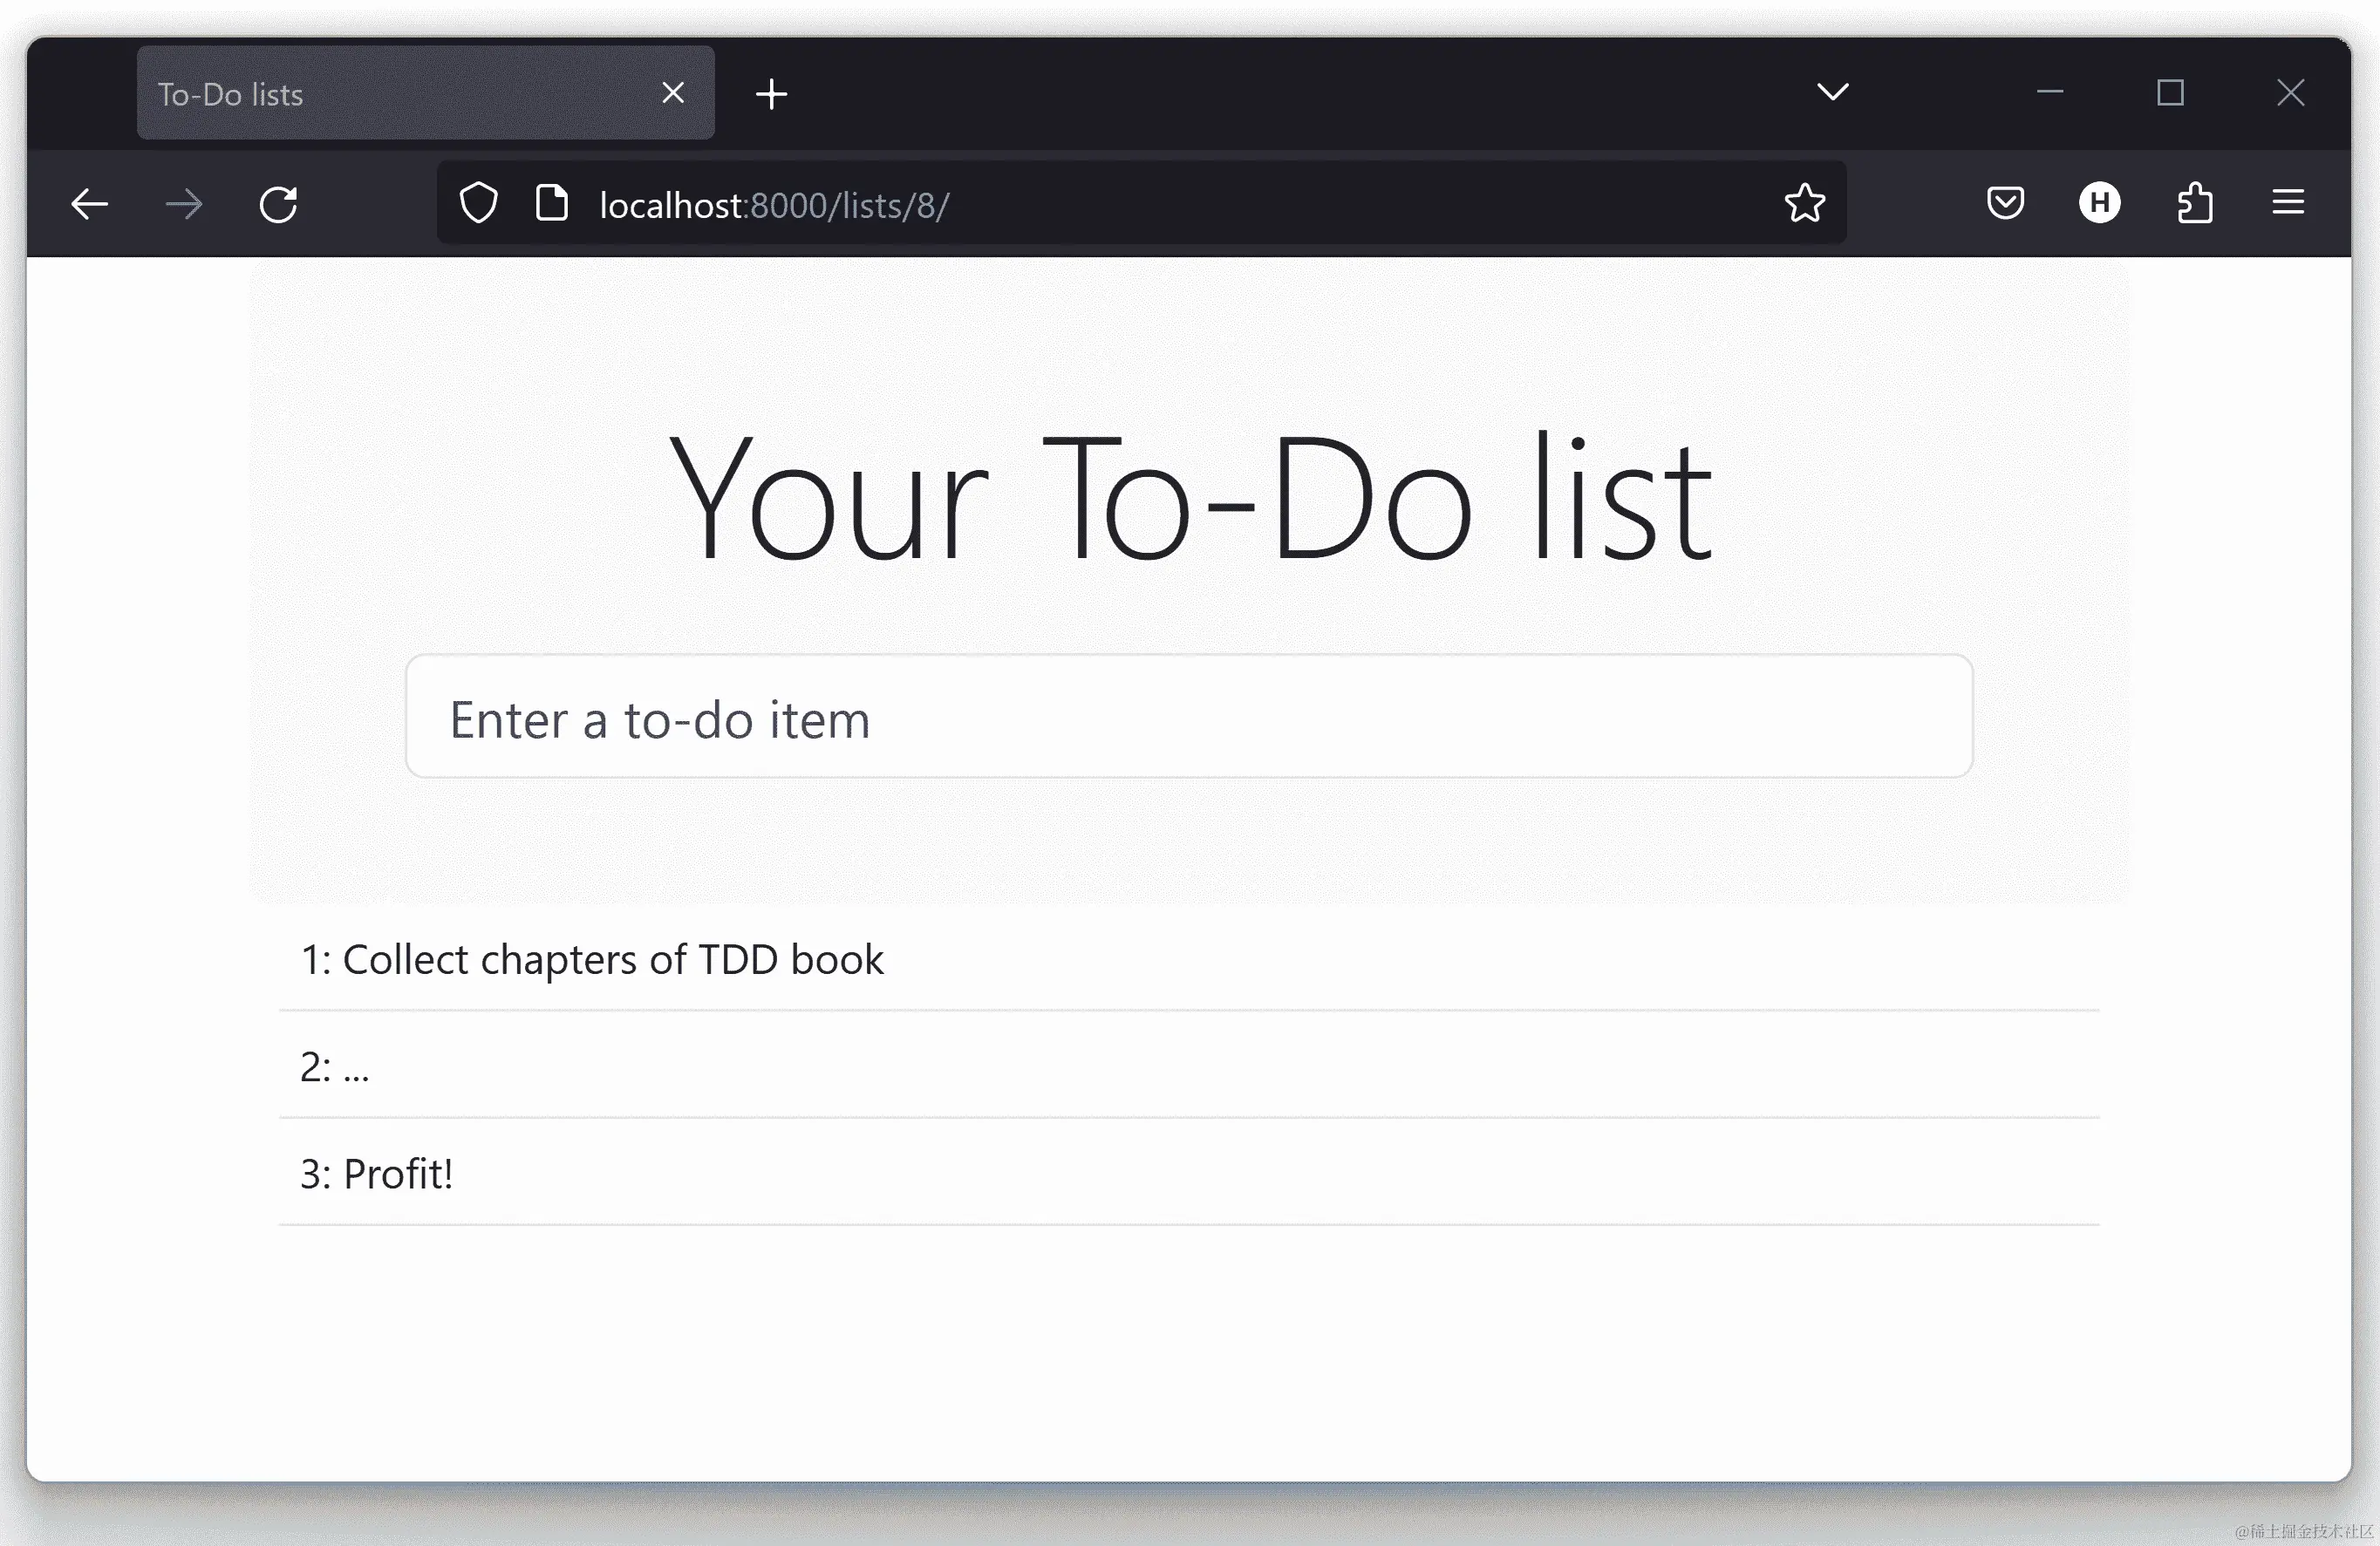Close the To-Do lists tab

pos(673,93)
